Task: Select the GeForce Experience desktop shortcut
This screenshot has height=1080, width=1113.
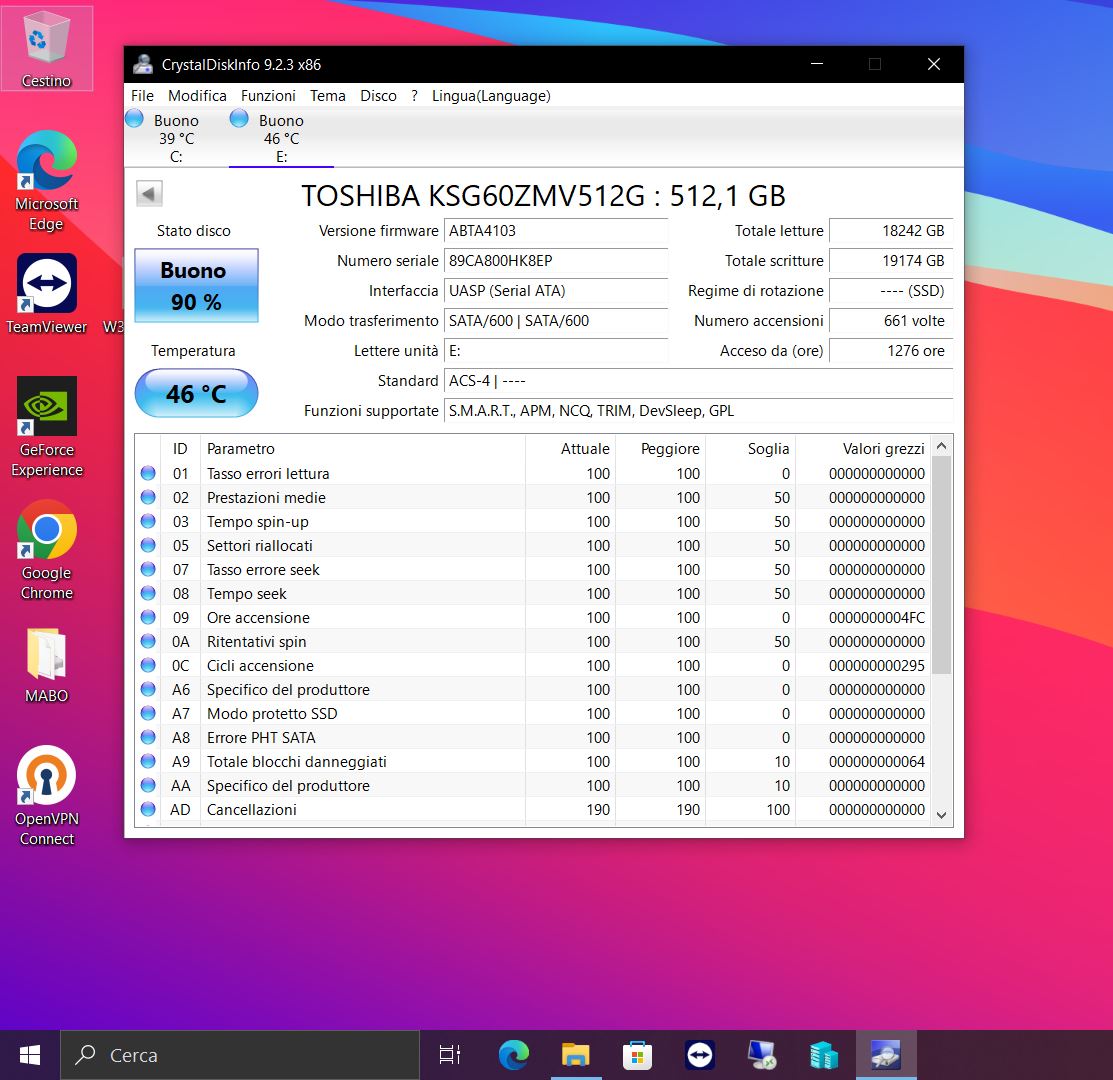Action: (46, 427)
